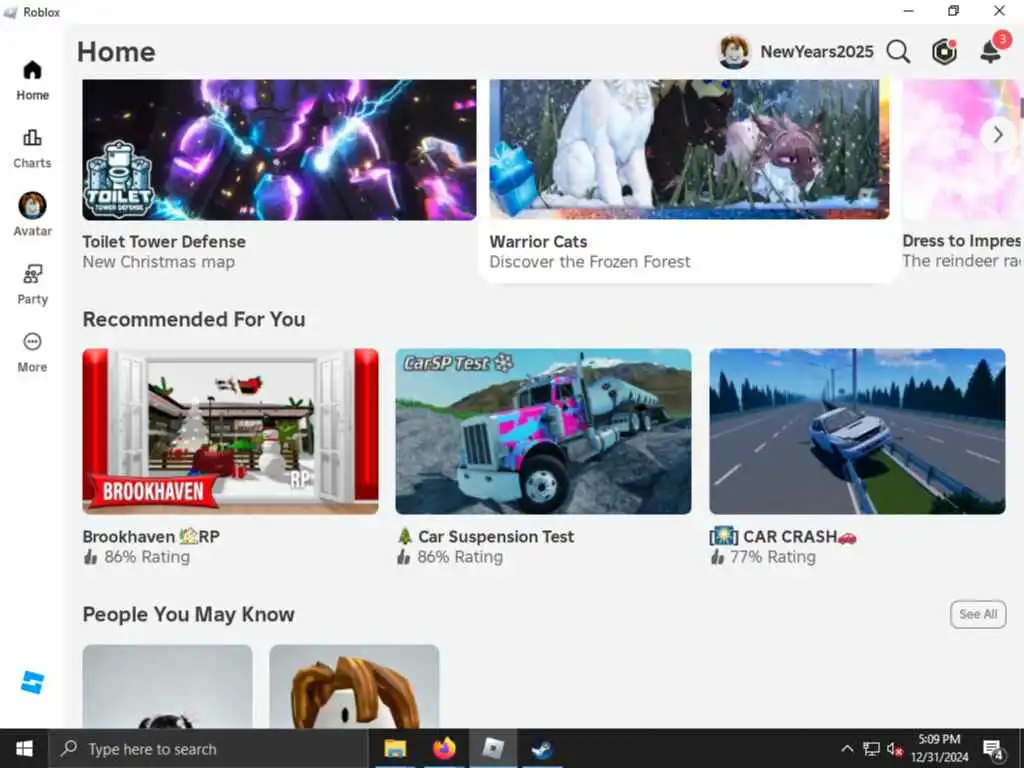The image size is (1024, 768).
Task: Click the blue Roblox Studio icon in sidebar
Action: (x=32, y=682)
